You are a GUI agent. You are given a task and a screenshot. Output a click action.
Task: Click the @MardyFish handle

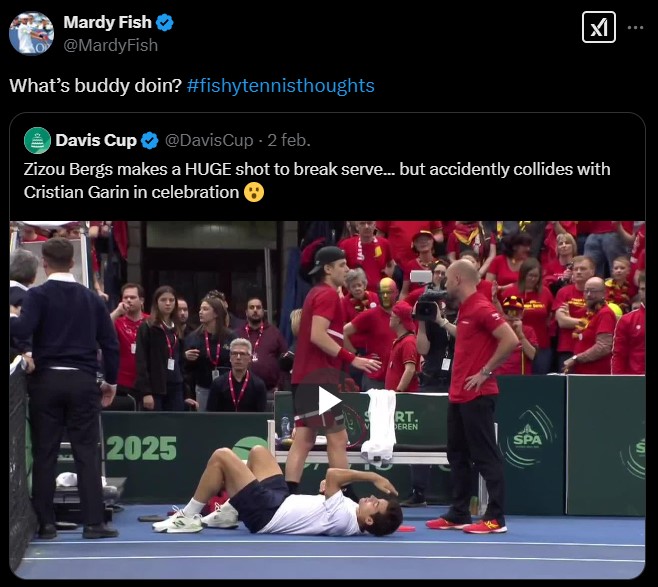coord(111,45)
